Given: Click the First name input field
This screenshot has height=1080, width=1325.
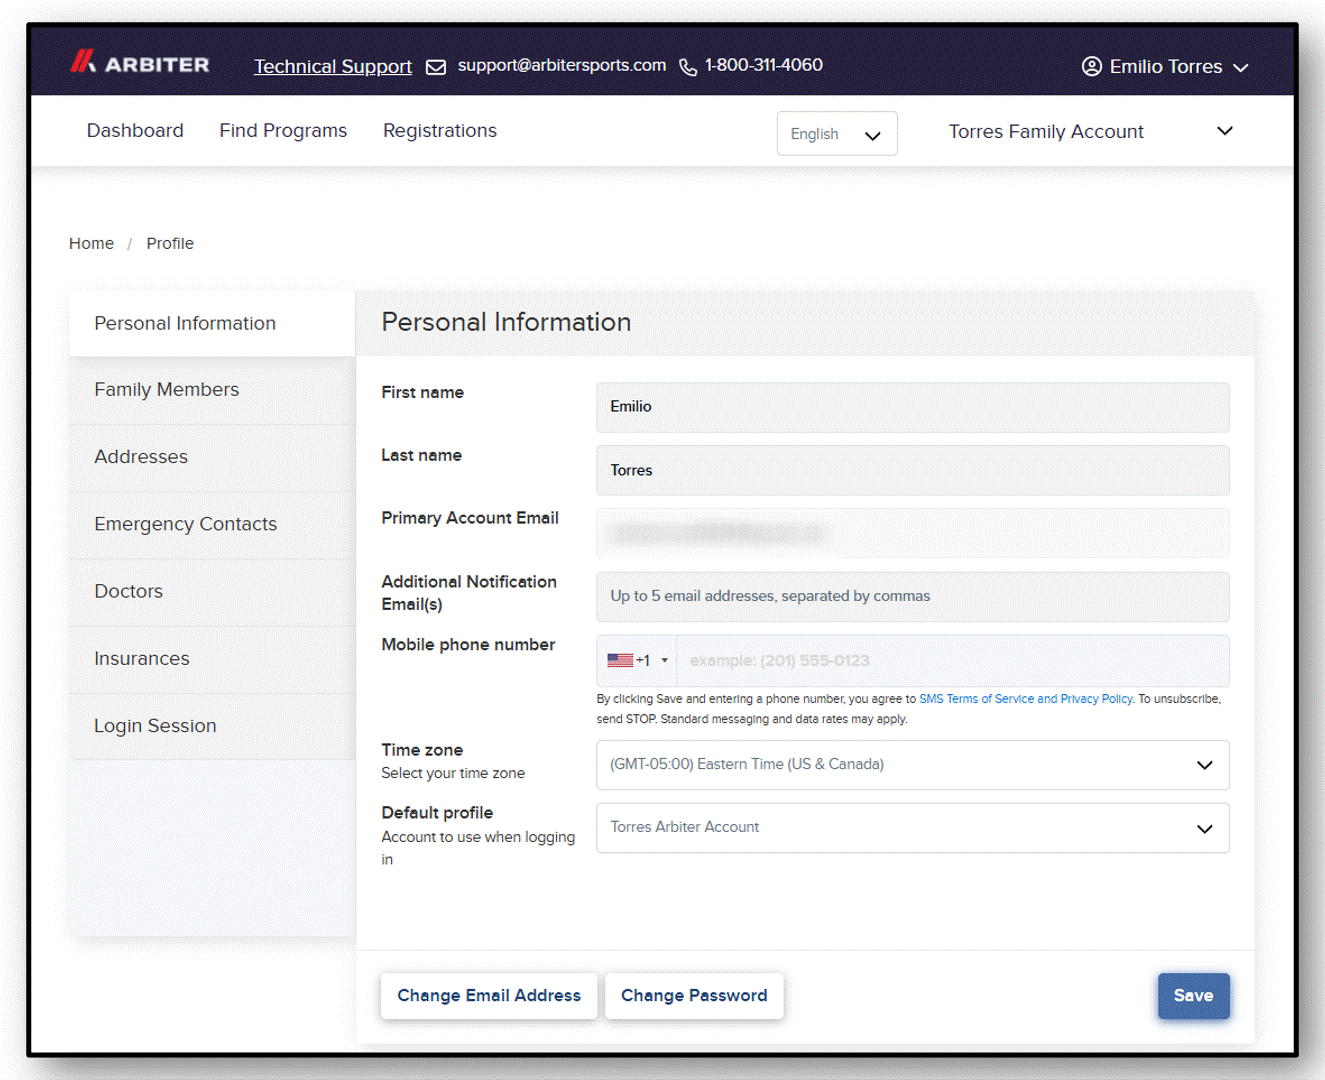Looking at the screenshot, I should [913, 407].
